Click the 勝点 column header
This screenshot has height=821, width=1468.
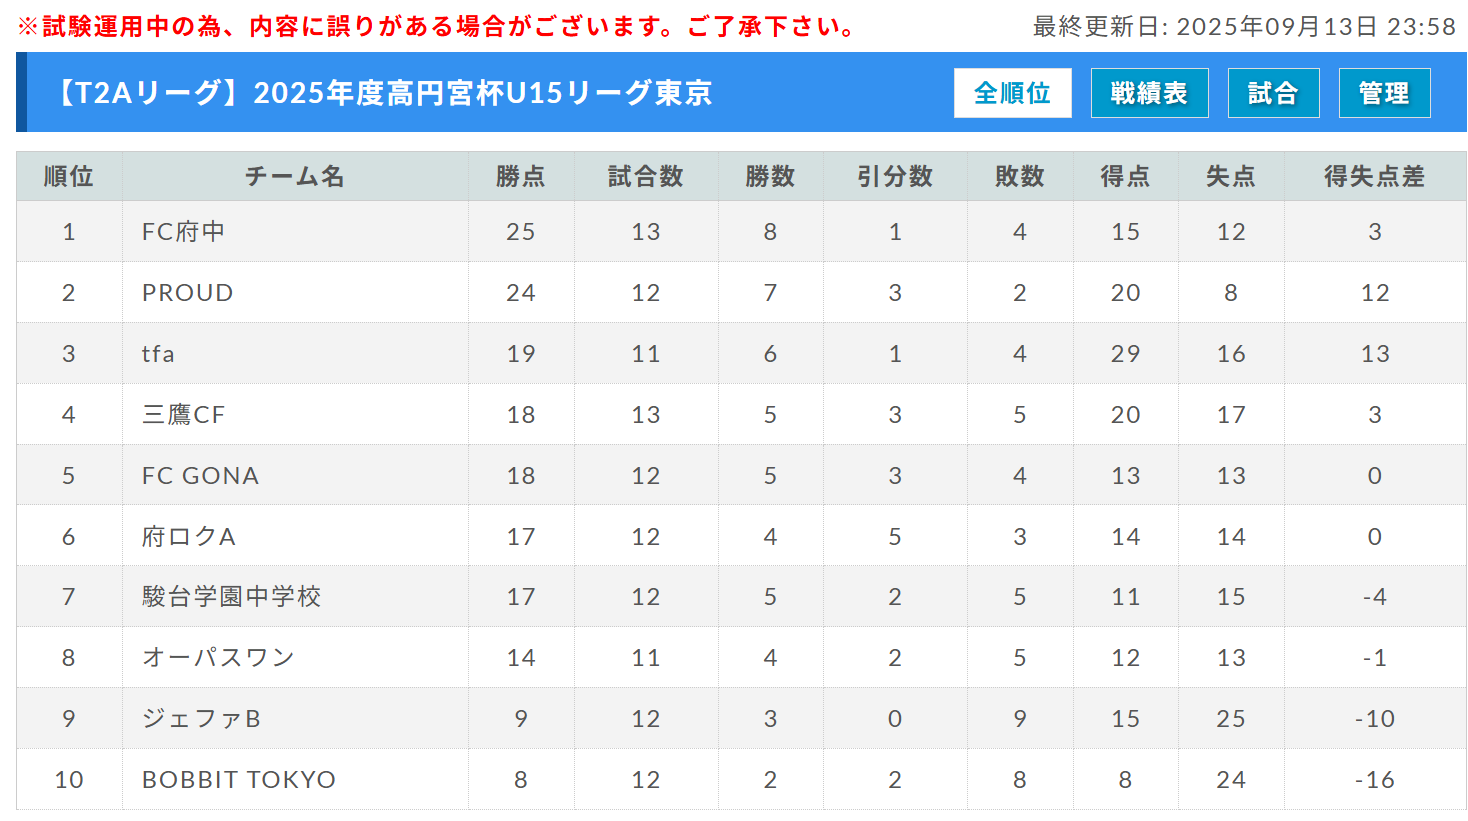(521, 176)
